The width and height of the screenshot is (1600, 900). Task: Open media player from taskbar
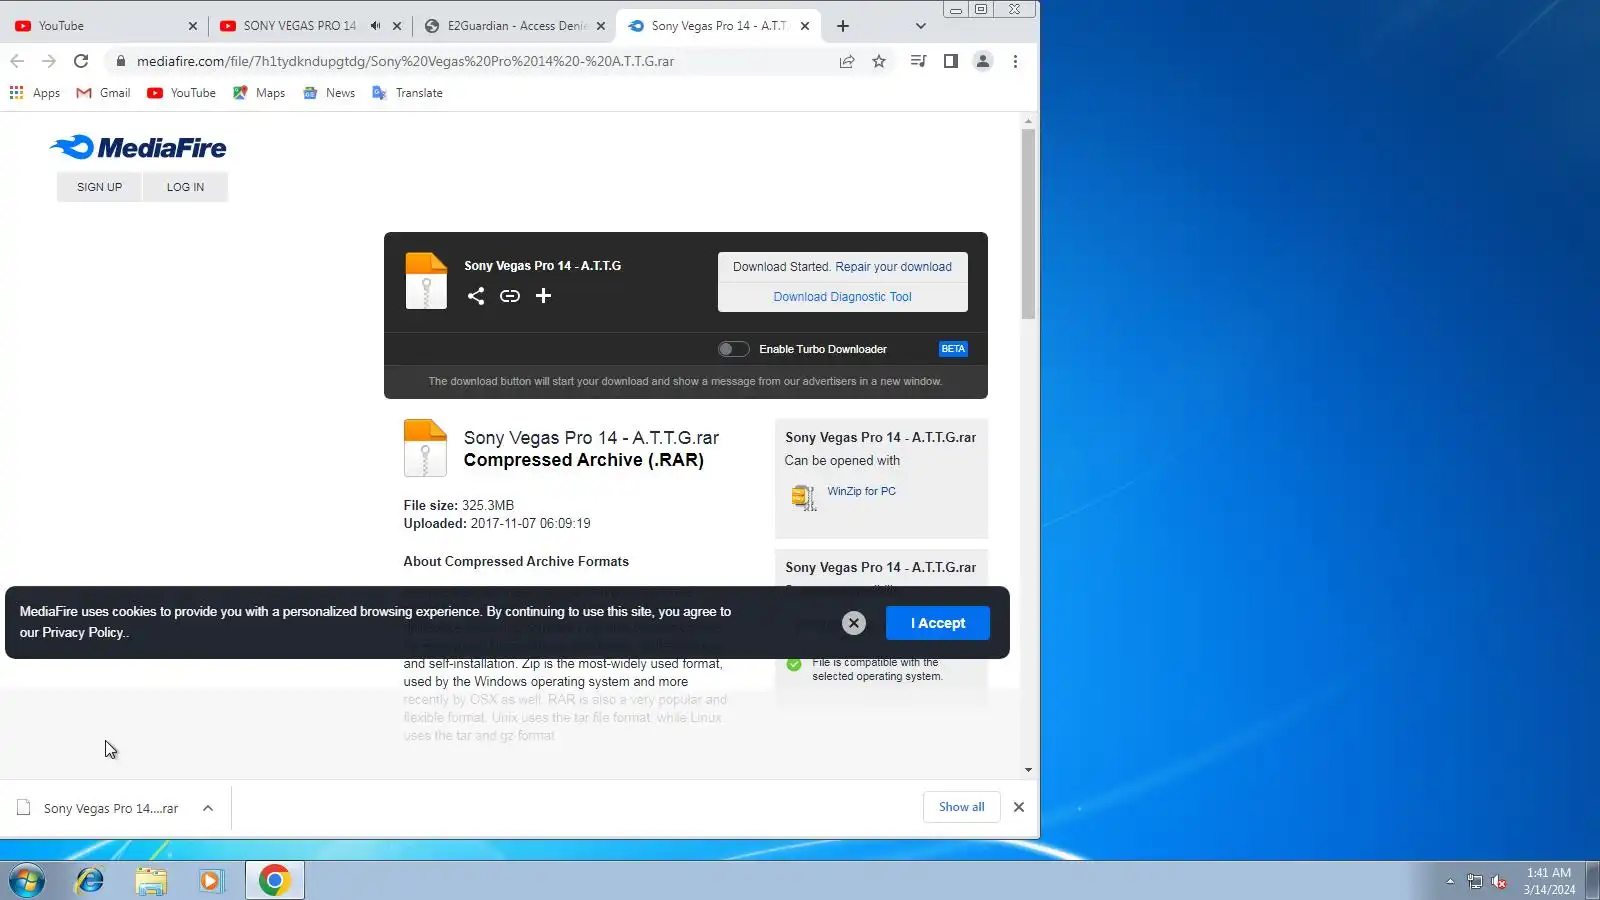(211, 881)
